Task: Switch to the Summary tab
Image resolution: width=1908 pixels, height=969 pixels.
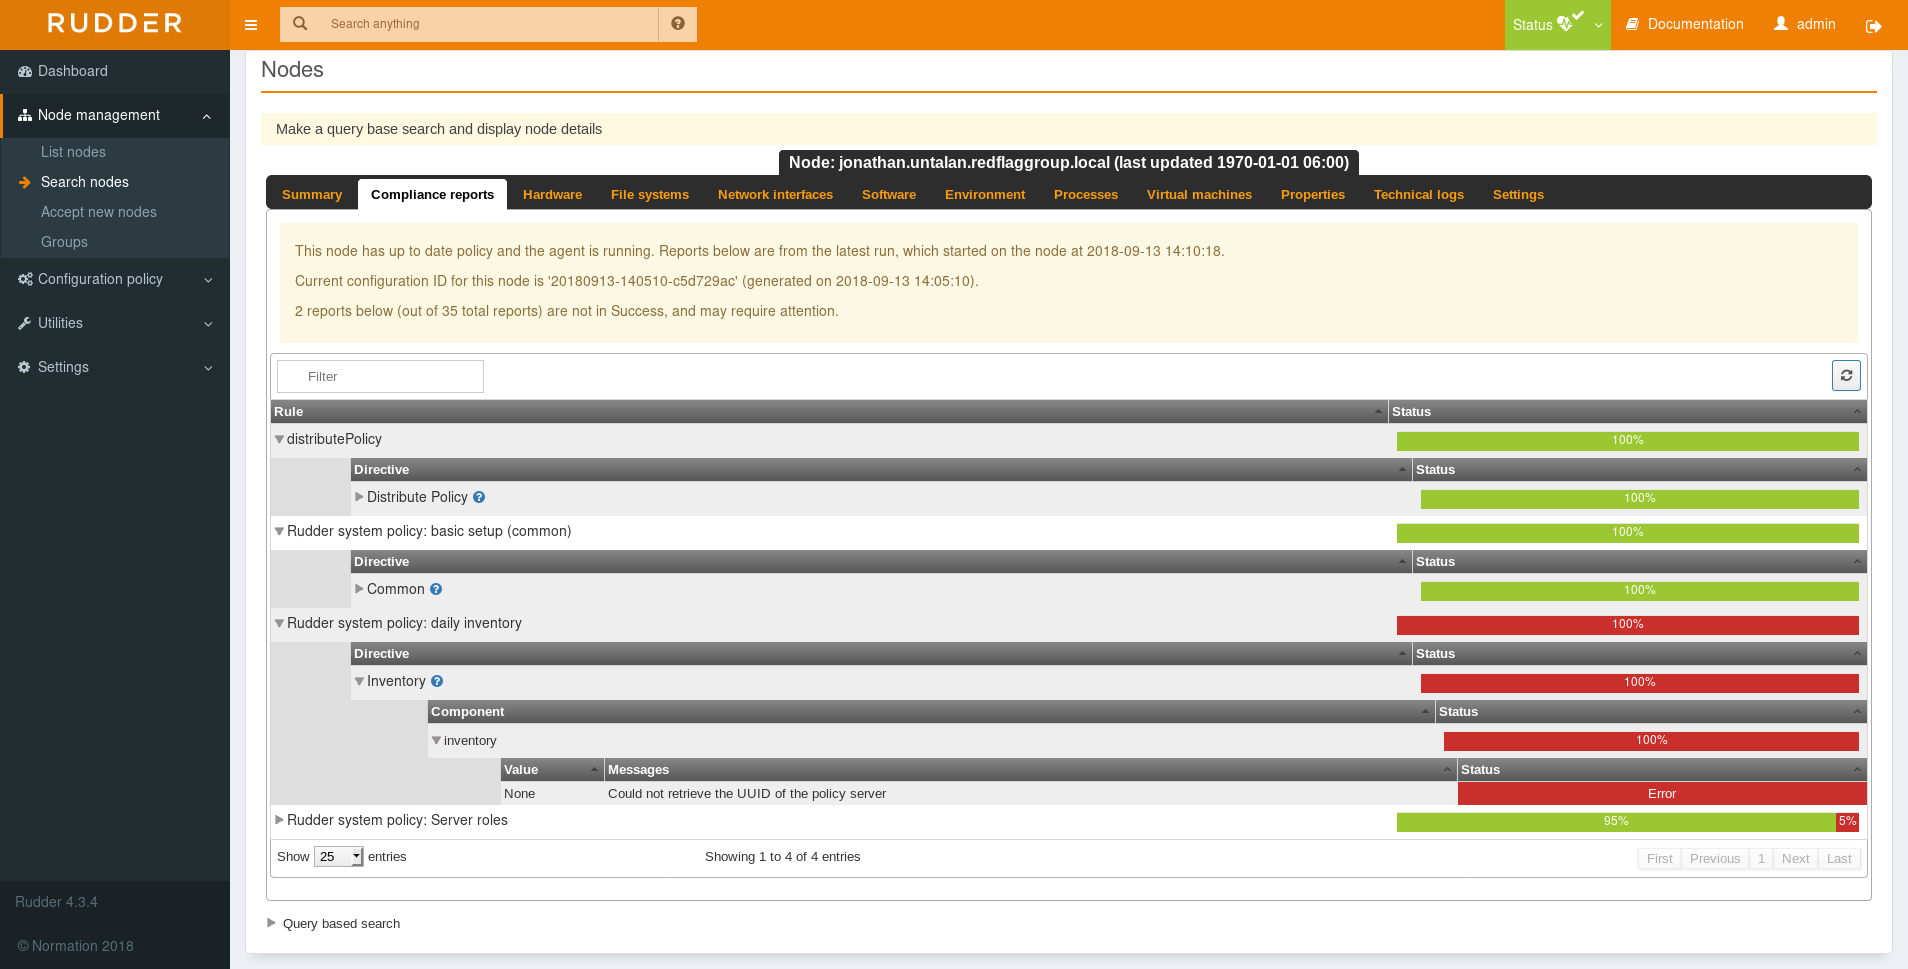Action: [312, 194]
